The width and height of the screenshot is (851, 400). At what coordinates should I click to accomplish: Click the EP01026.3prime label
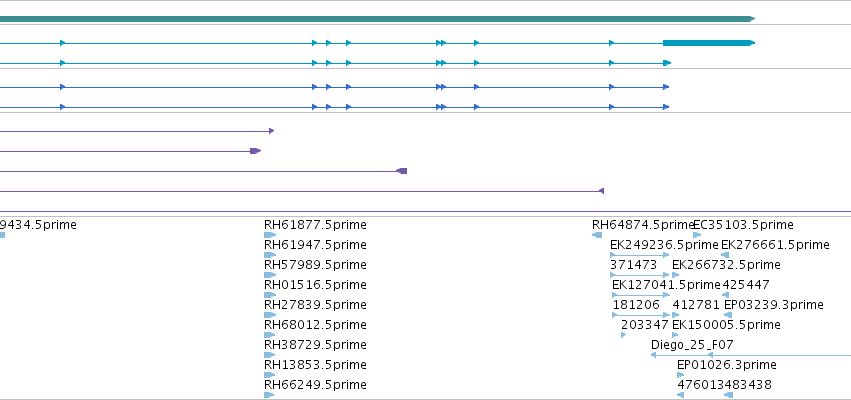pos(727,365)
